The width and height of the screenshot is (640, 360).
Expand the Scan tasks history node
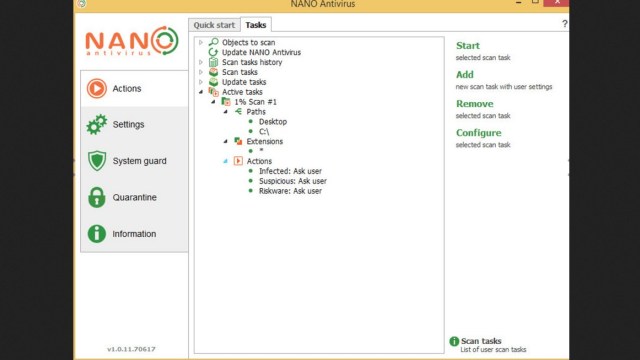(201, 62)
